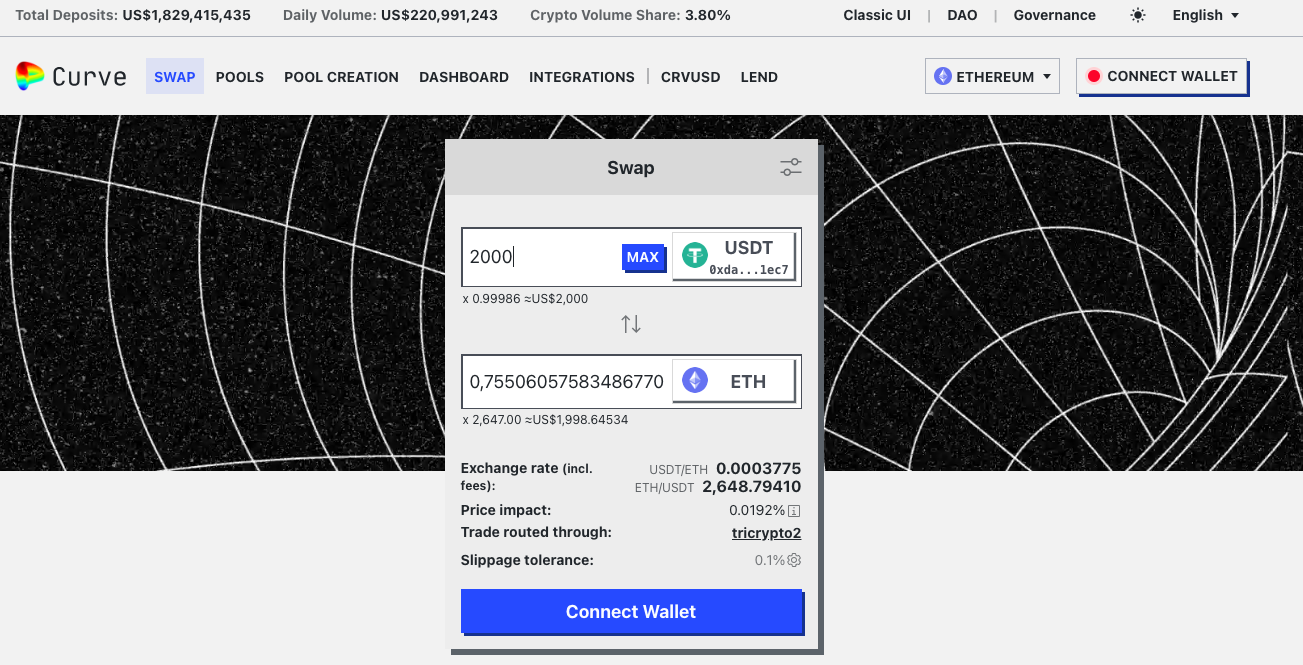This screenshot has height=665, width=1303.
Task: Open the tricrypto2 pool link
Action: pyautogui.click(x=766, y=533)
